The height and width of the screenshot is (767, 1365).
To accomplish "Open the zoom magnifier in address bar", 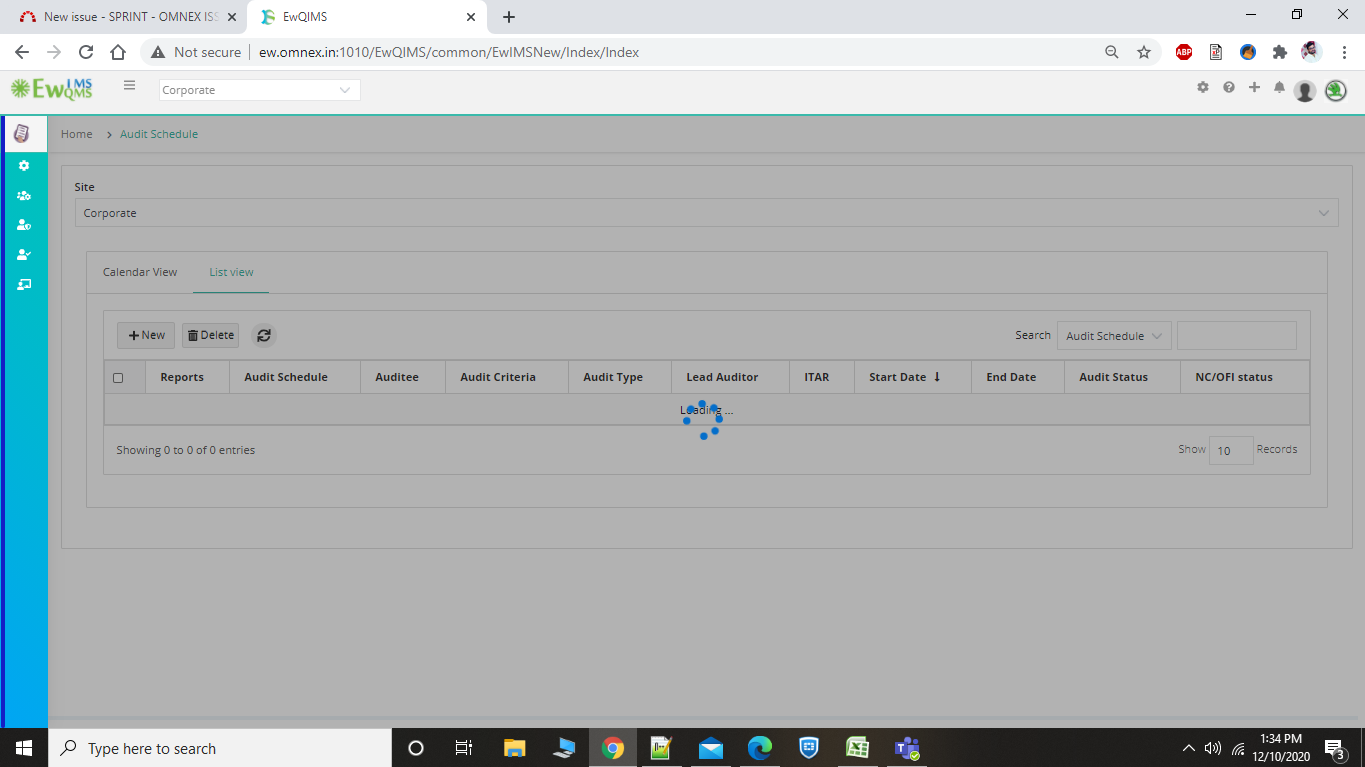I will (x=1111, y=52).
